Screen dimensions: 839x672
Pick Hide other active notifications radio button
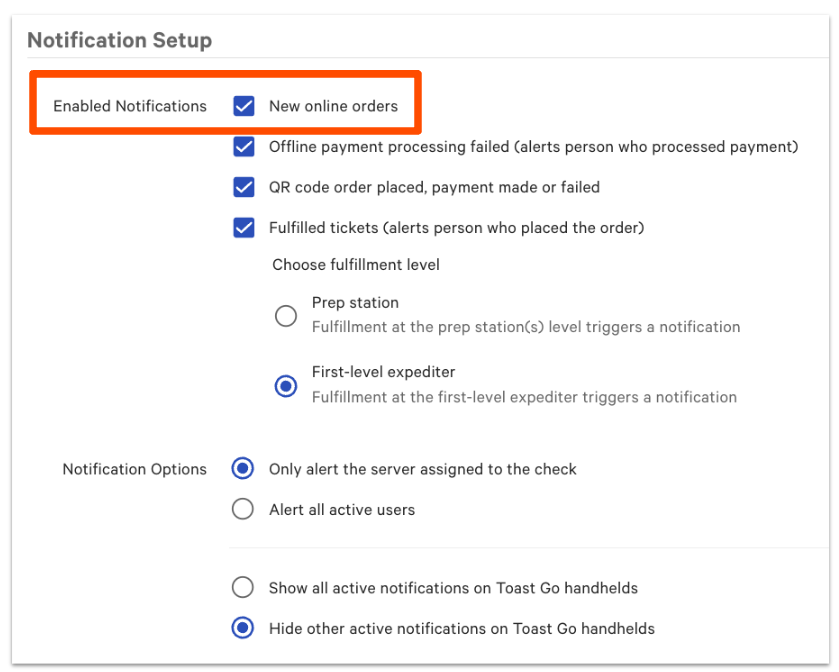point(243,628)
